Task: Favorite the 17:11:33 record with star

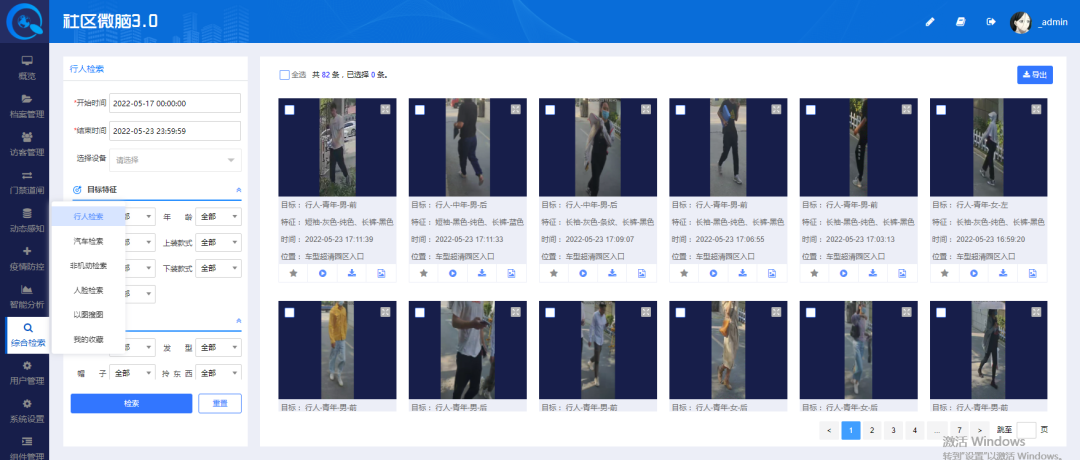Action: [x=424, y=273]
